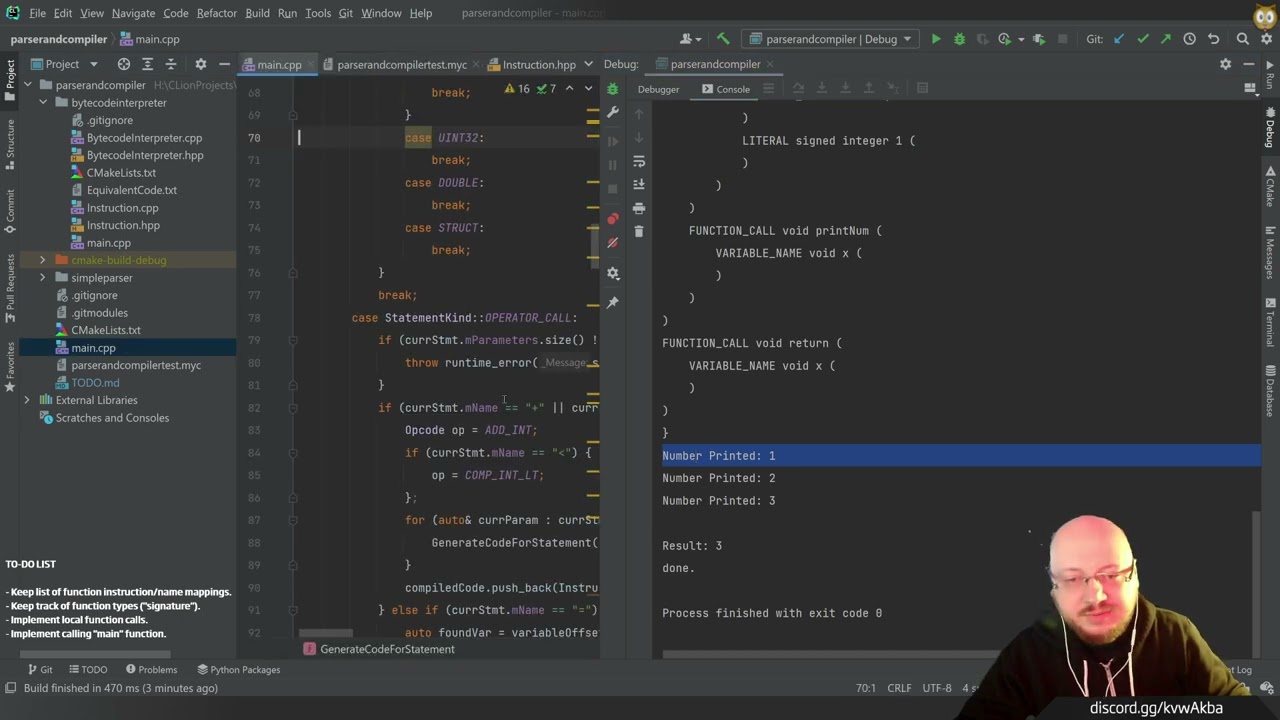Open Problems tool window
This screenshot has width=1280, height=720.
point(151,670)
